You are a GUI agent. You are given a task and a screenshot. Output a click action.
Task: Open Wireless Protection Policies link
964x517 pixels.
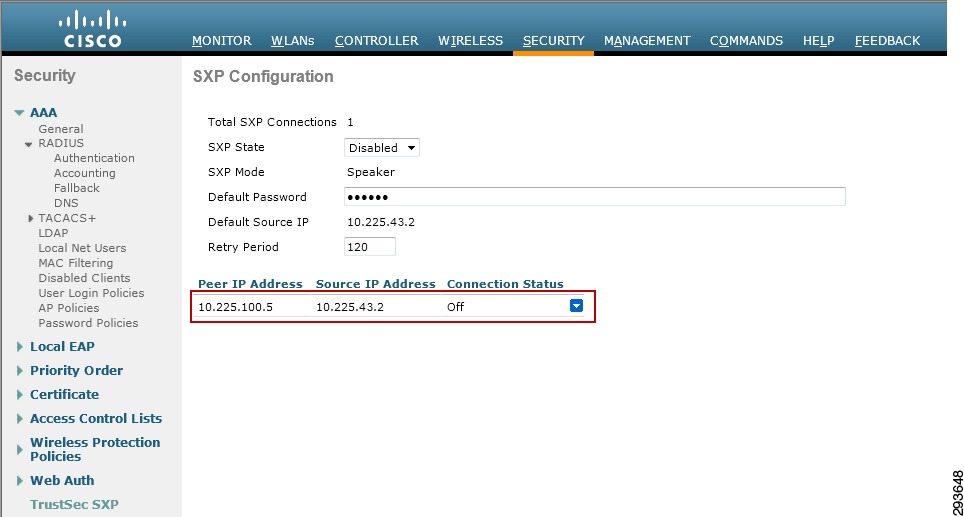click(95, 449)
